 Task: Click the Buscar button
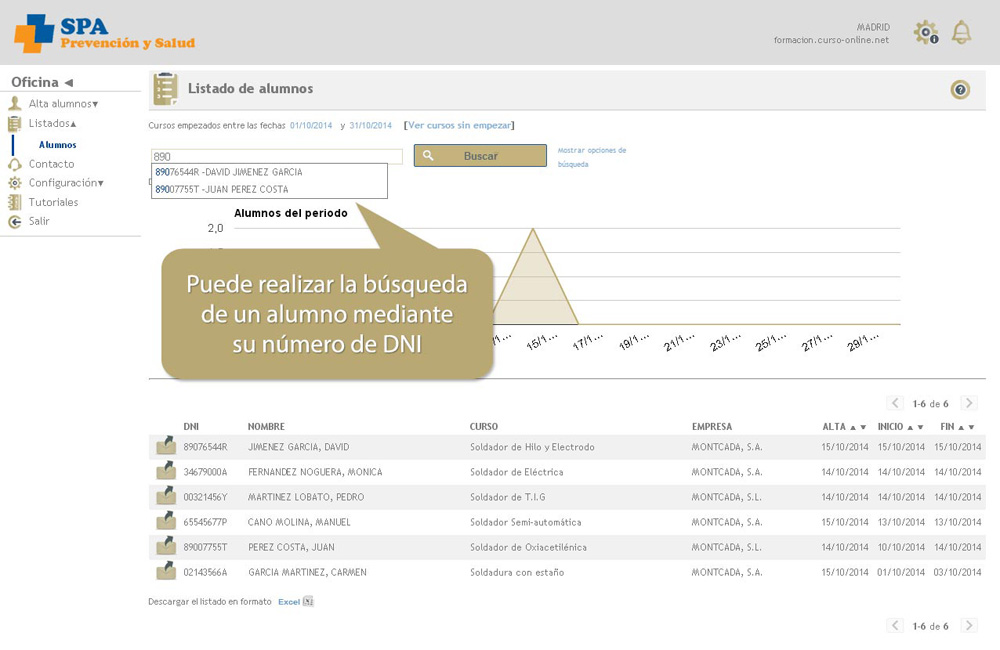point(480,156)
